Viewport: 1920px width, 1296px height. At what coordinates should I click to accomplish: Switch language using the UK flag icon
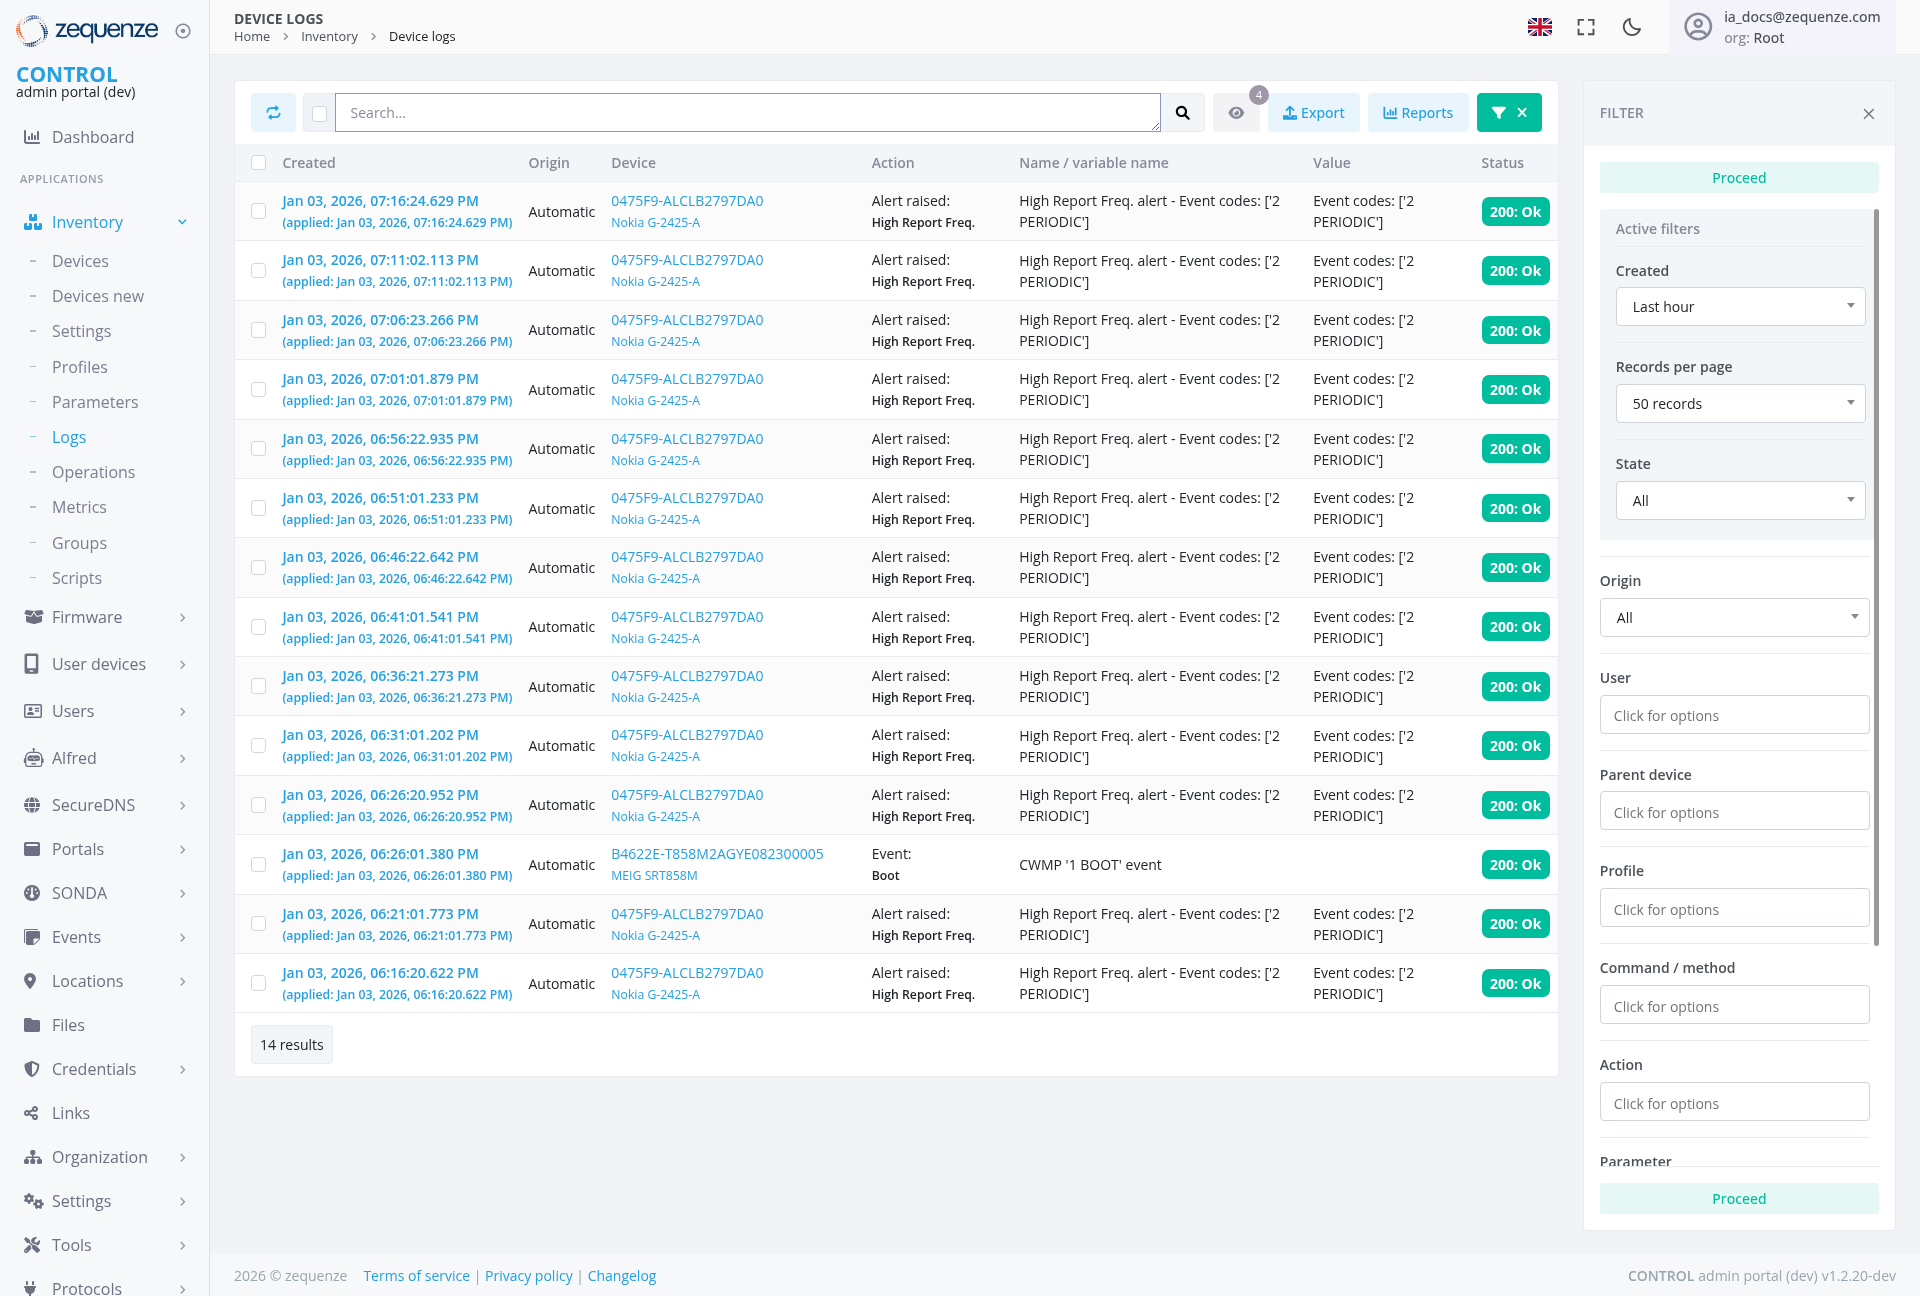point(1540,27)
